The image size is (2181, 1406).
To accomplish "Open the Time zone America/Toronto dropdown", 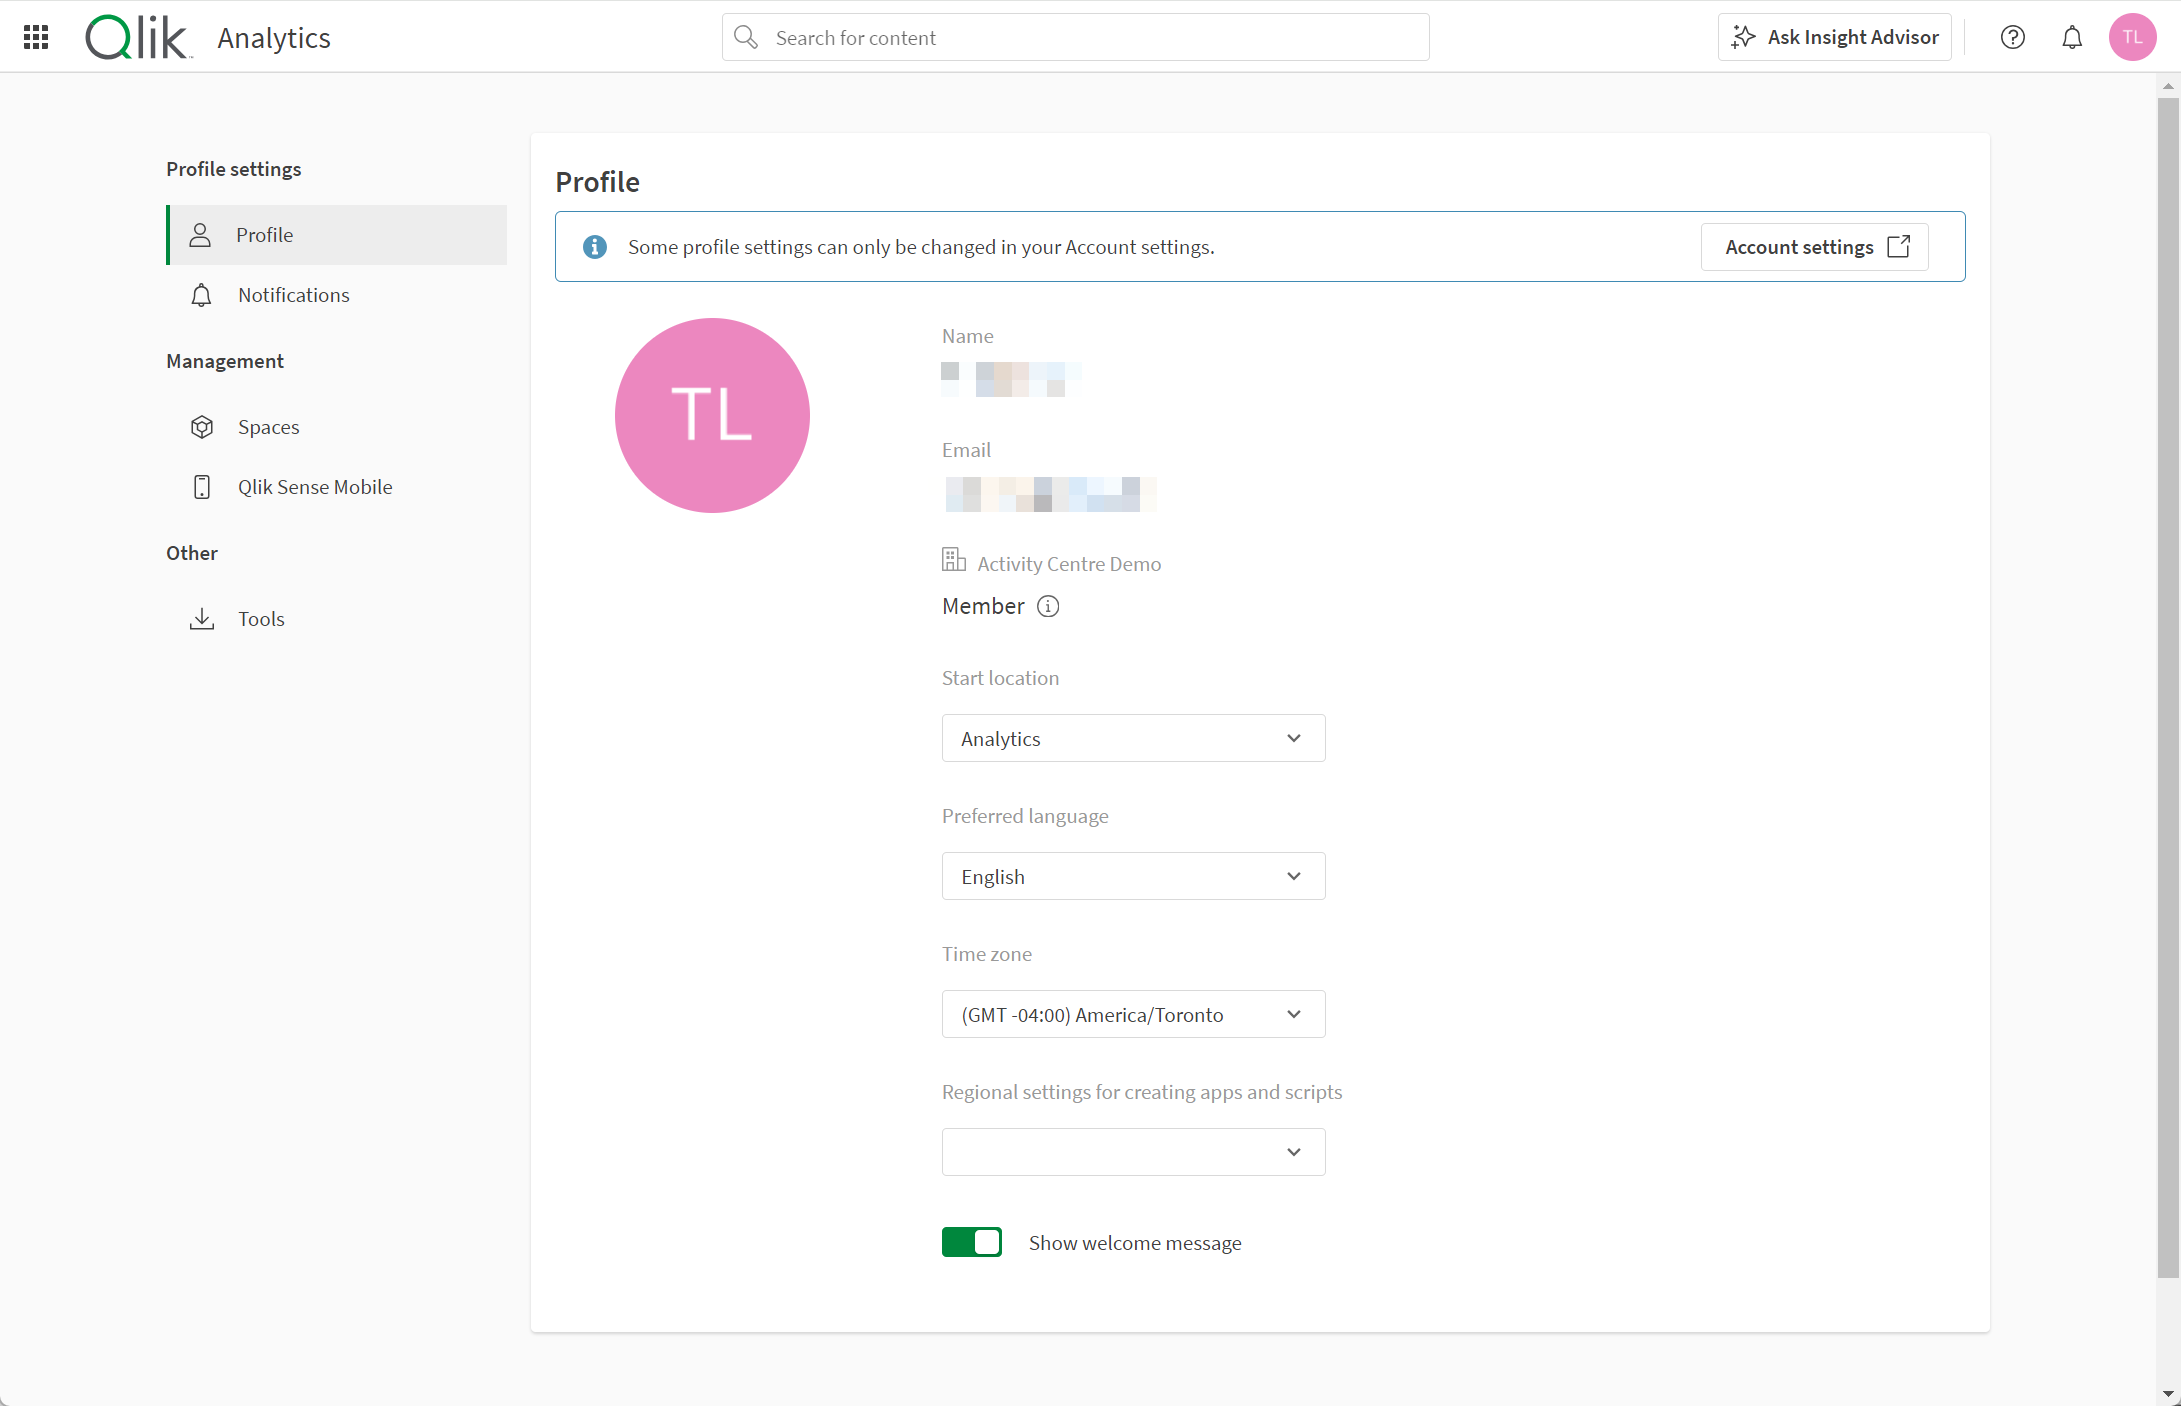I will coord(1133,1014).
